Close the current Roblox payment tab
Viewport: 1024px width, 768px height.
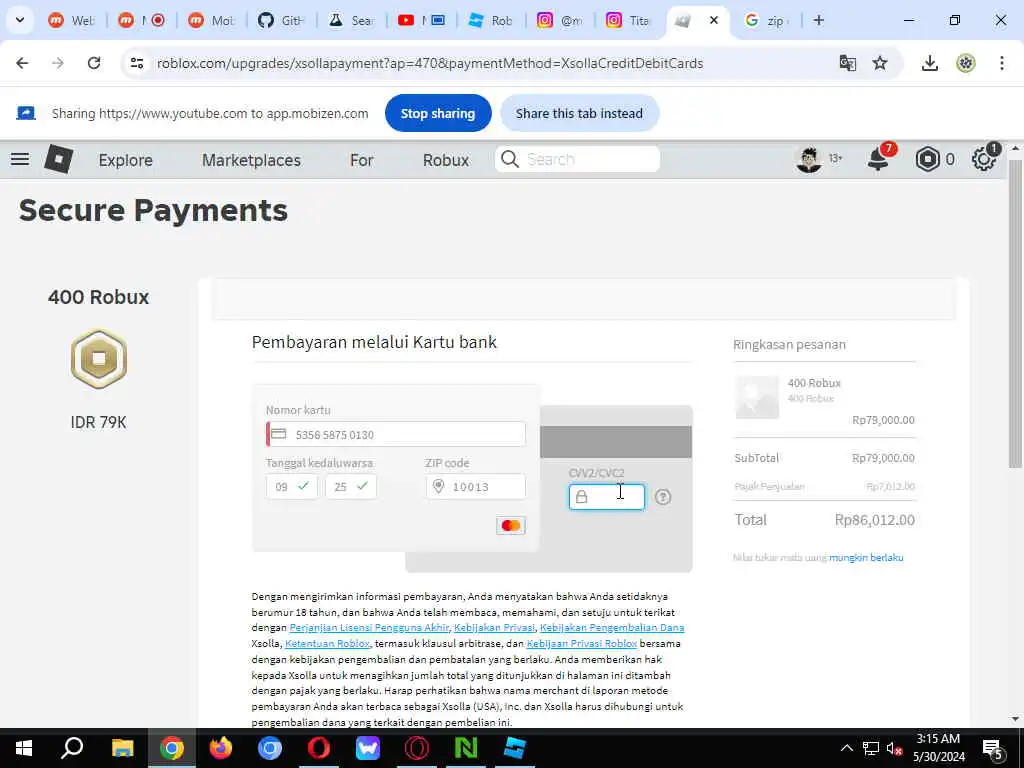714,20
